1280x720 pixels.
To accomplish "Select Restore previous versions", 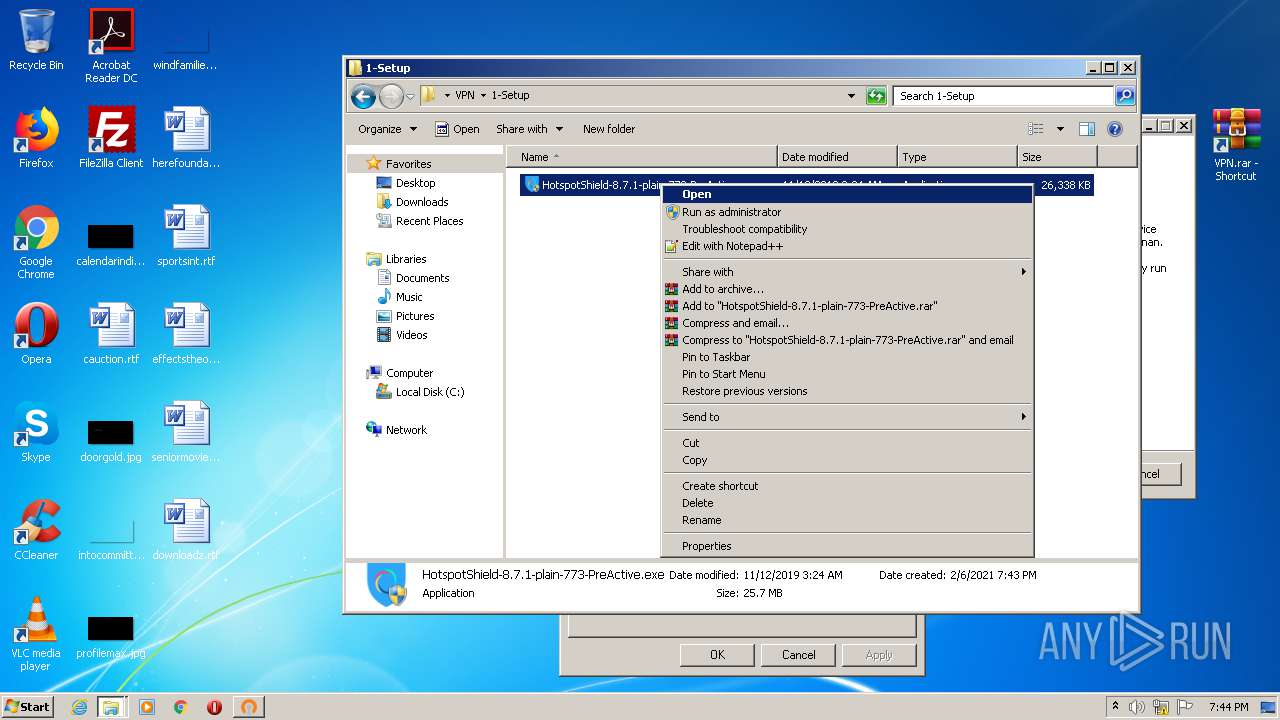I will tap(847, 391).
